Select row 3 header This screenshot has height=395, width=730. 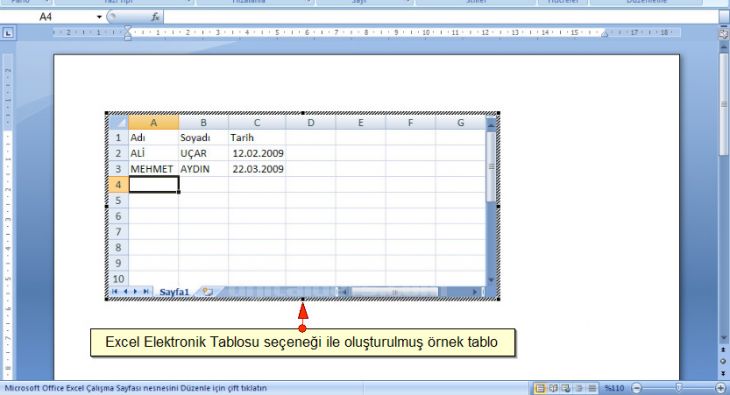[x=118, y=169]
